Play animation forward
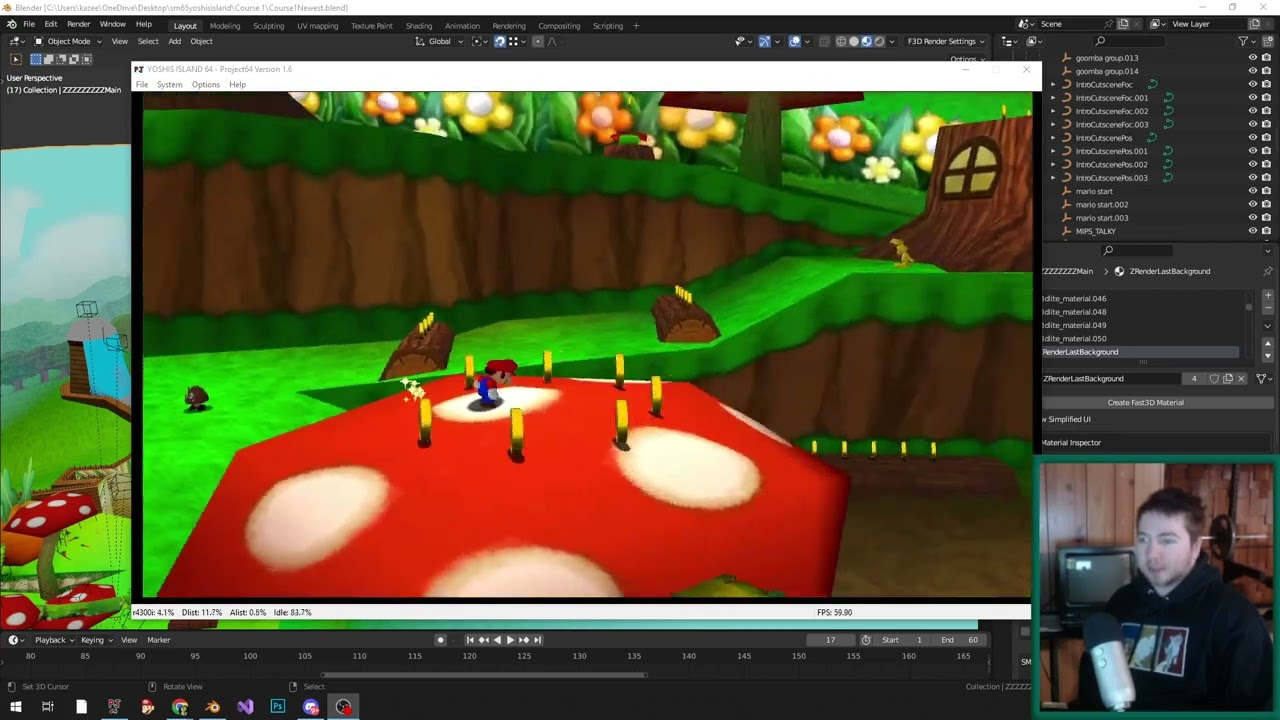 coord(510,640)
